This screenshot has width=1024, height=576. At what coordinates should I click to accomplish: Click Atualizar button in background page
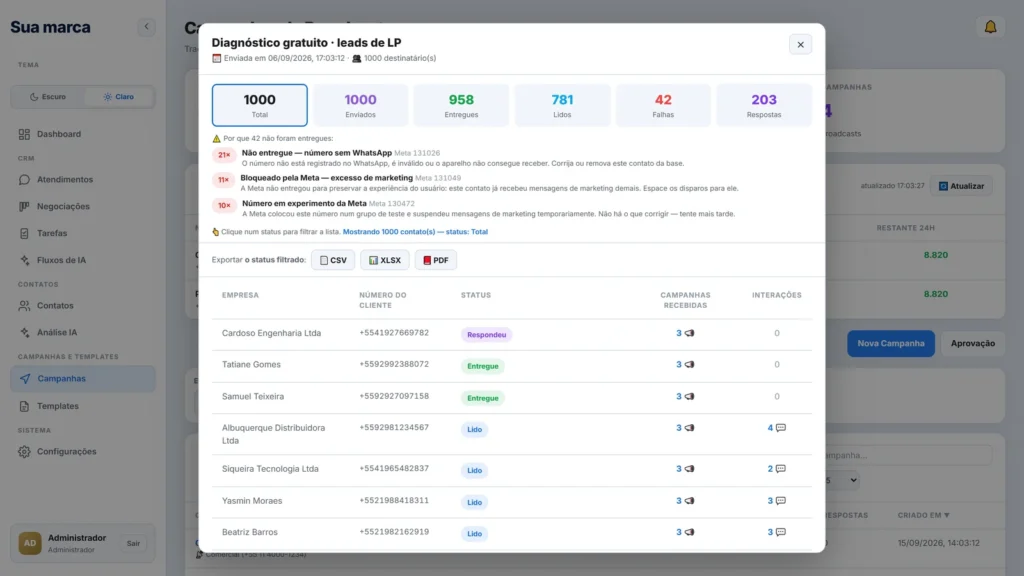(x=961, y=186)
